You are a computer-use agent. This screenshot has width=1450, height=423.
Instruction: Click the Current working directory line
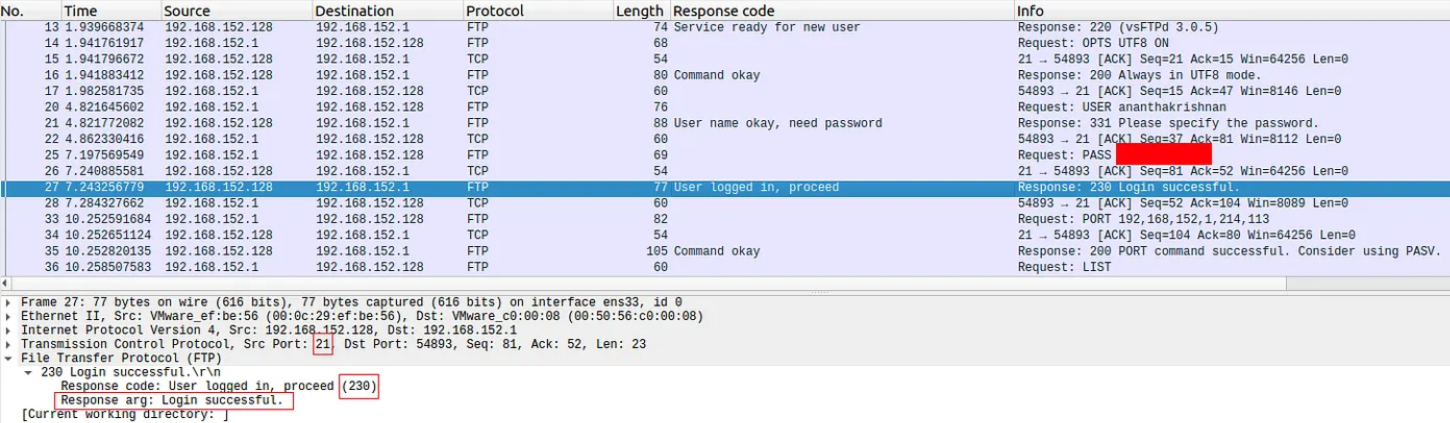[x=125, y=414]
